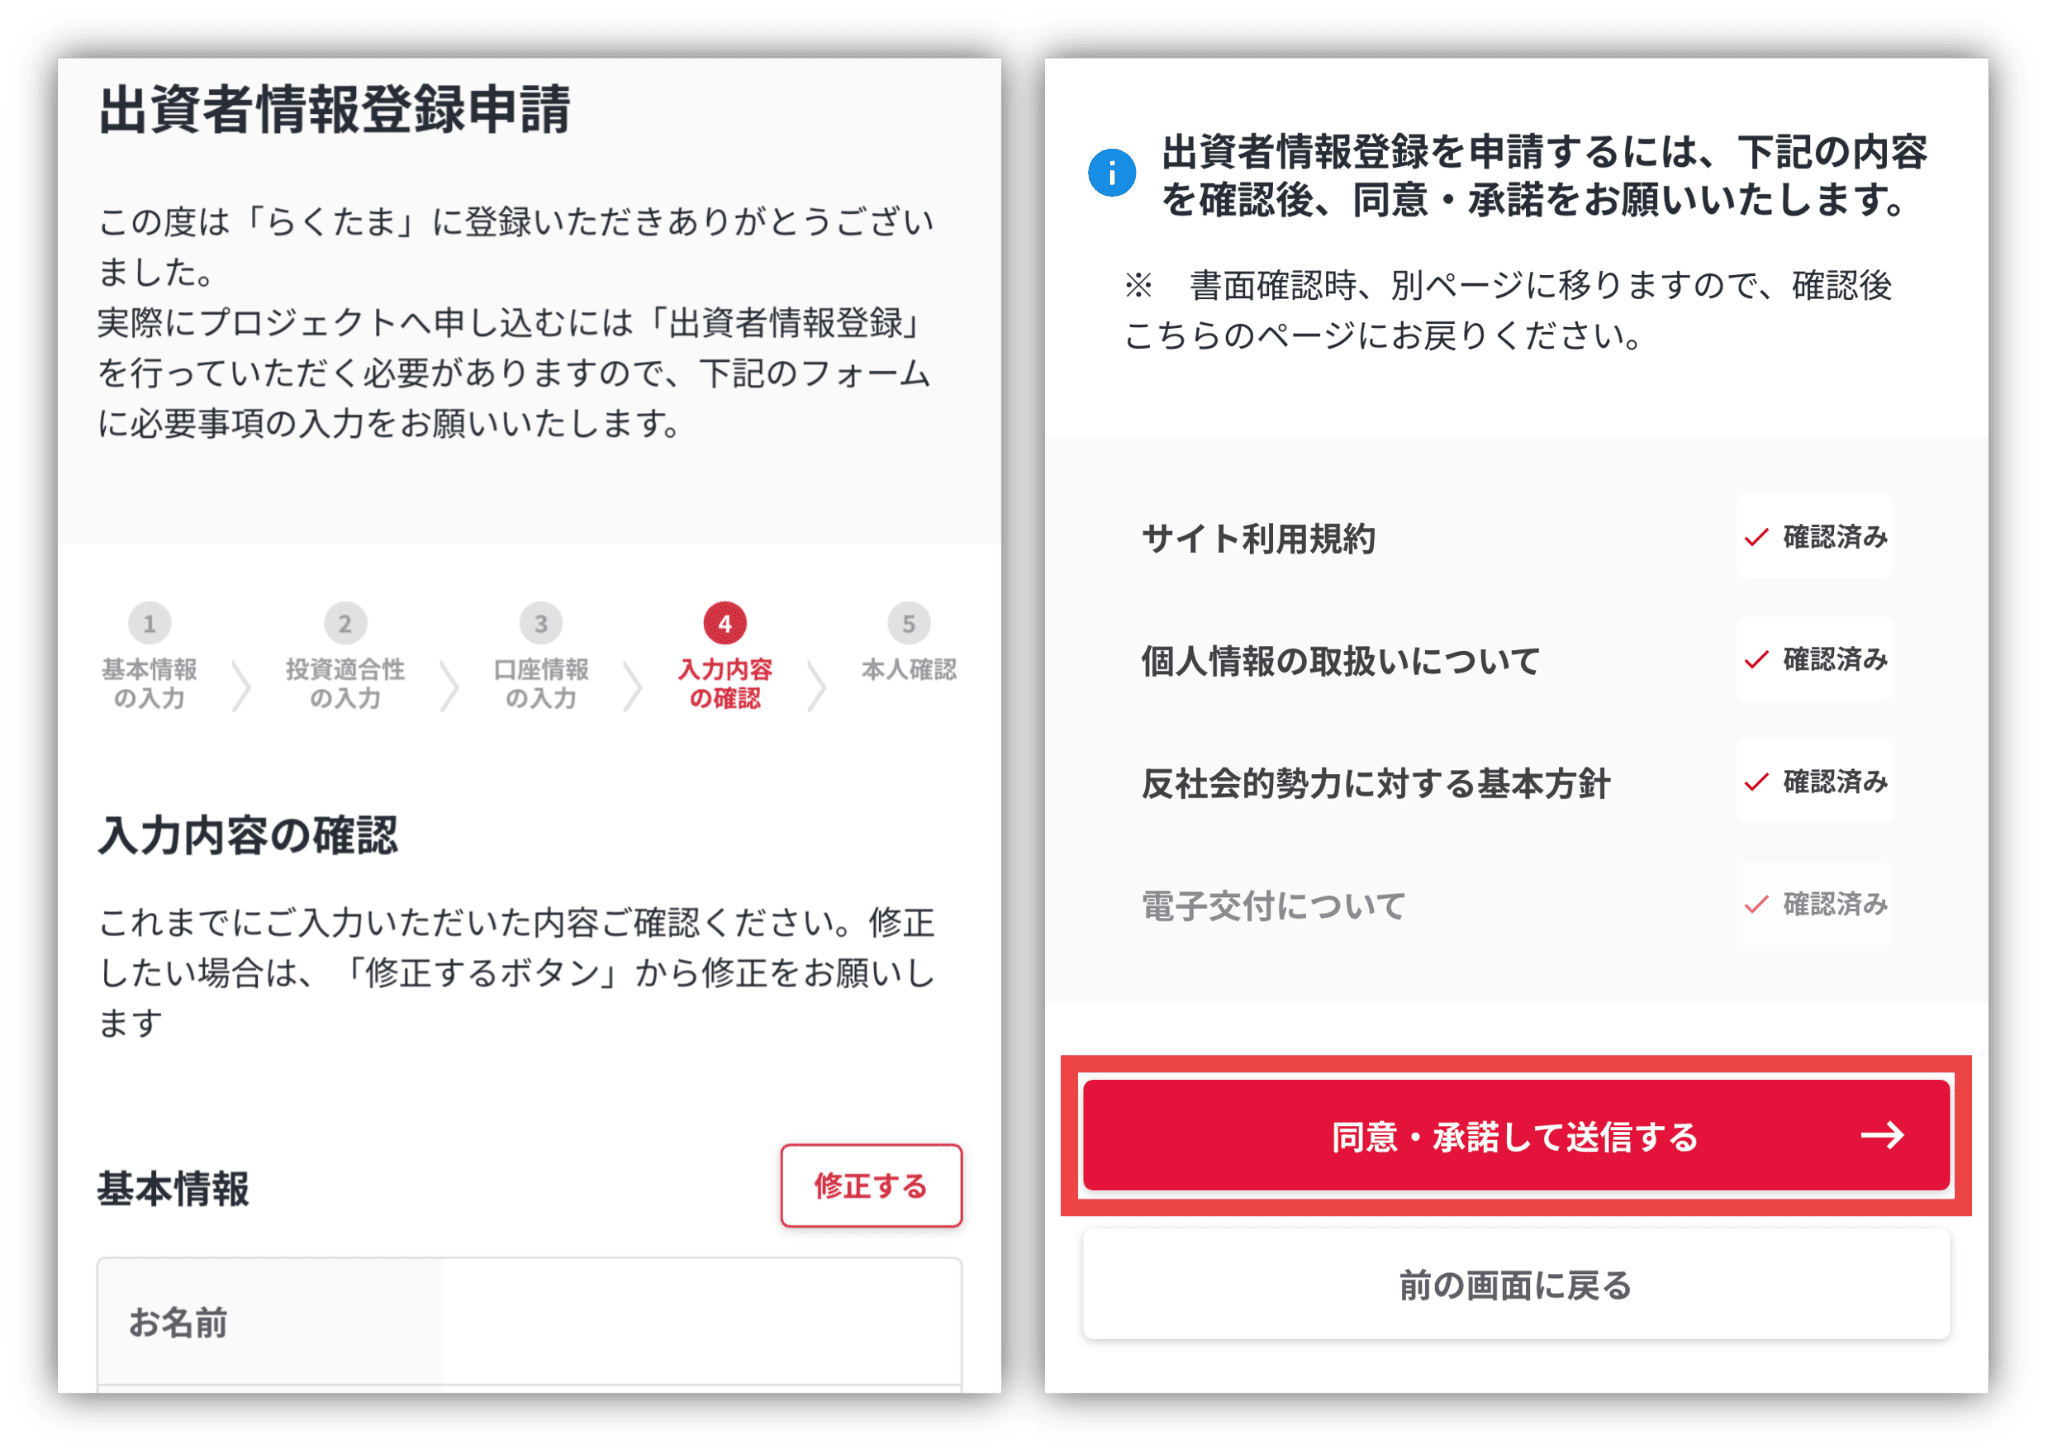Toggle 確認済み for 電子交付について
Screen dimensions: 2048x1449
[1815, 904]
